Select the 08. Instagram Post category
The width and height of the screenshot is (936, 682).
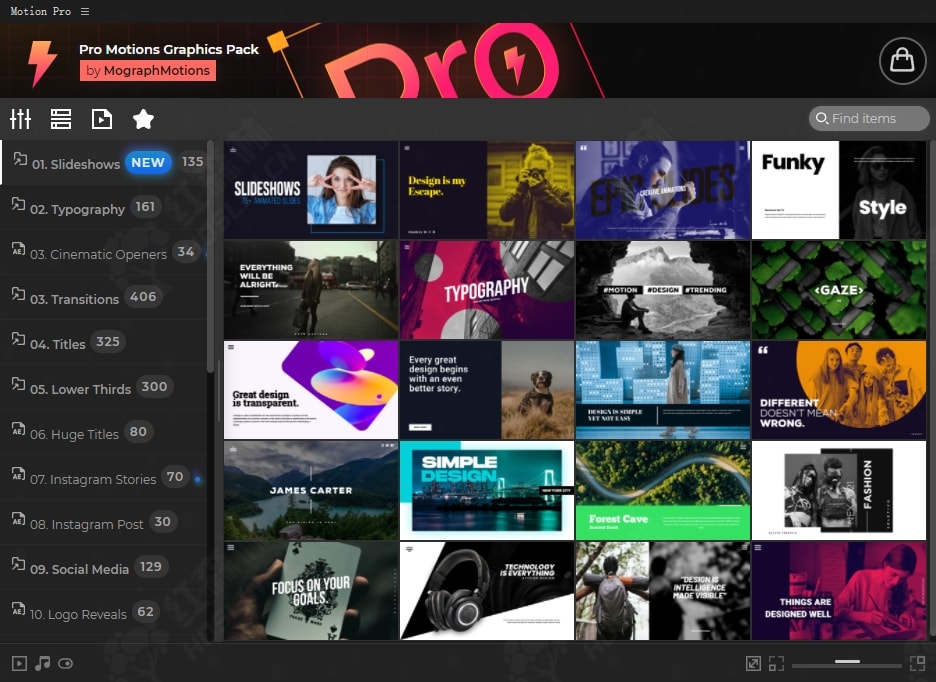(104, 523)
